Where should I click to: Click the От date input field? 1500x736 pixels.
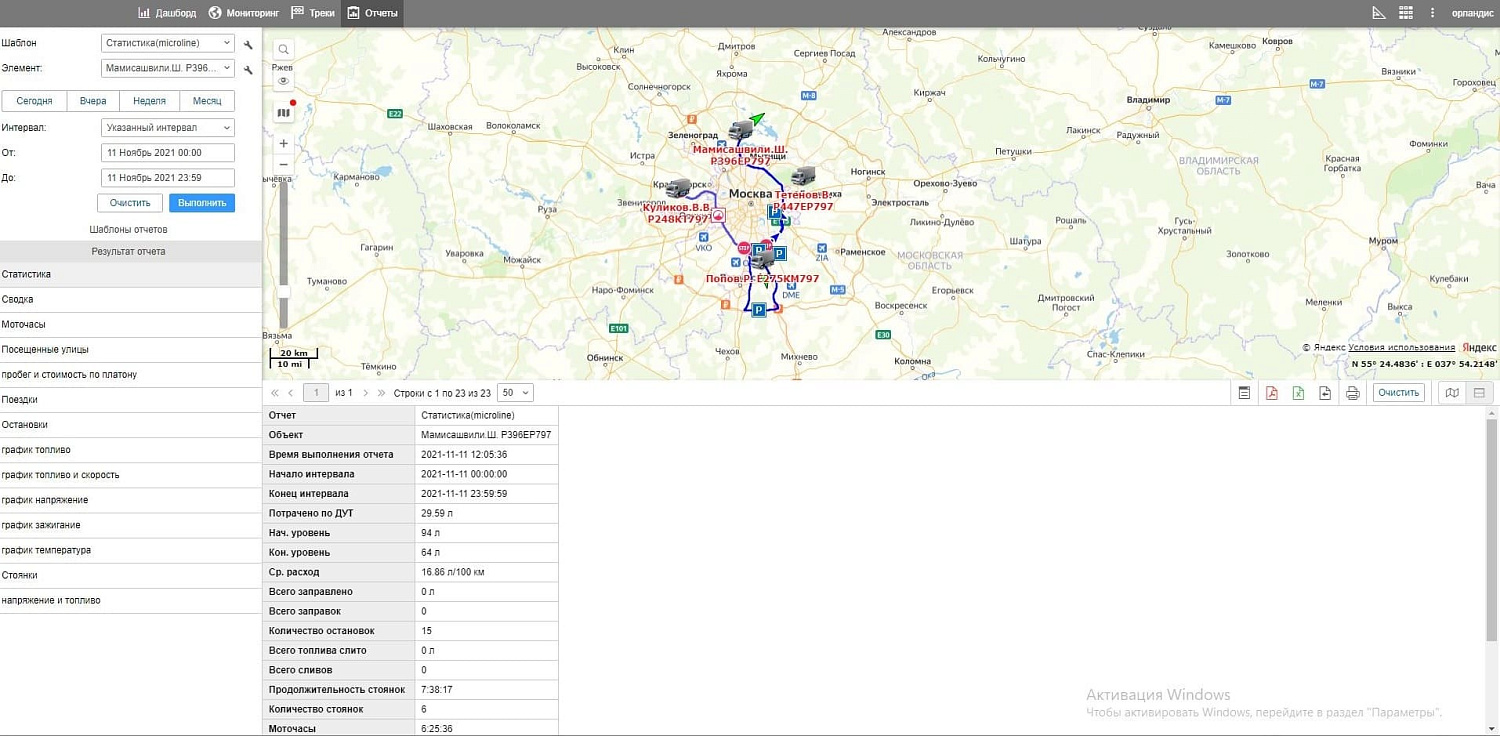[168, 153]
